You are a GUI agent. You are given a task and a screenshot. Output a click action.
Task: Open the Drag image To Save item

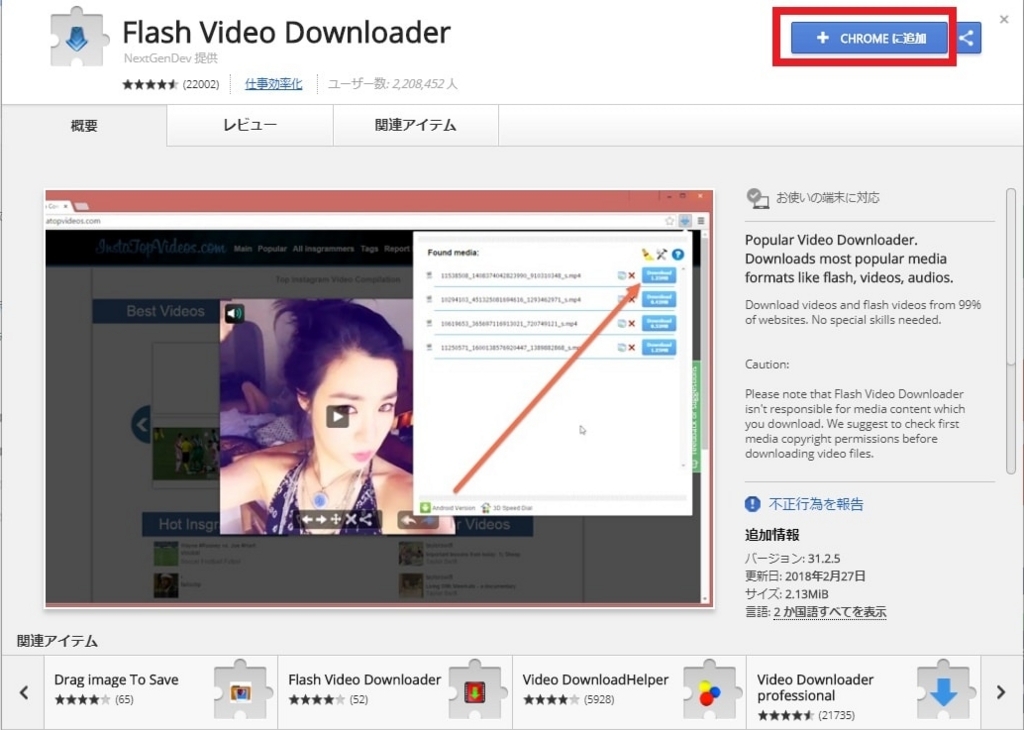(161, 692)
